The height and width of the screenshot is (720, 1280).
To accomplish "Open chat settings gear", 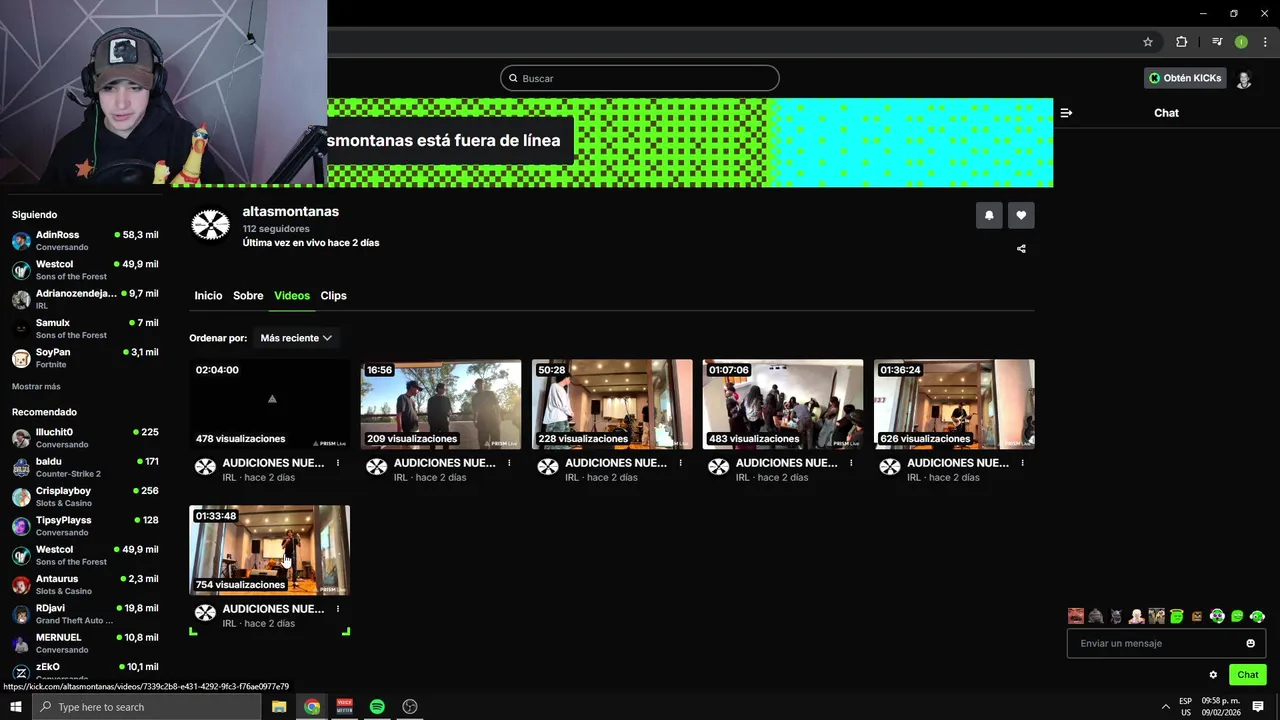I will click(1213, 675).
